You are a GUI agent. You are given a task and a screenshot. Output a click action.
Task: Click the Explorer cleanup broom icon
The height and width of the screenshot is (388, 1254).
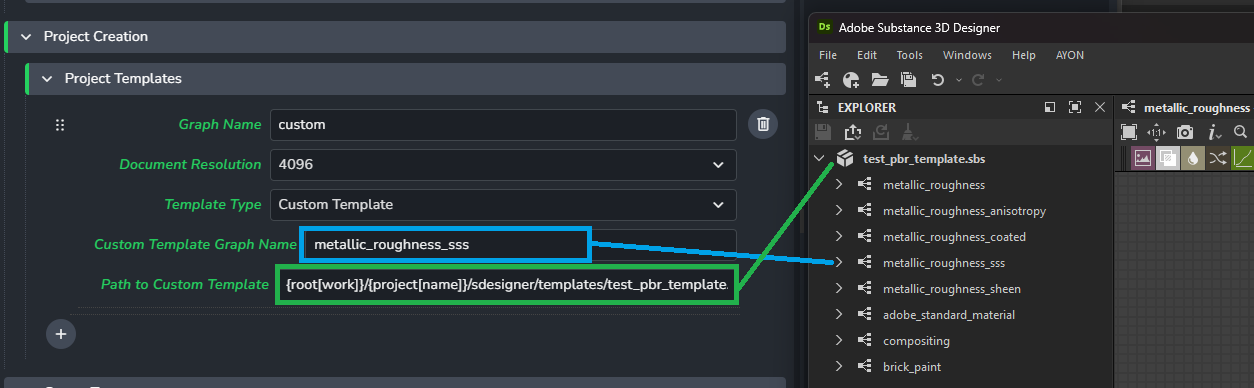coord(909,131)
